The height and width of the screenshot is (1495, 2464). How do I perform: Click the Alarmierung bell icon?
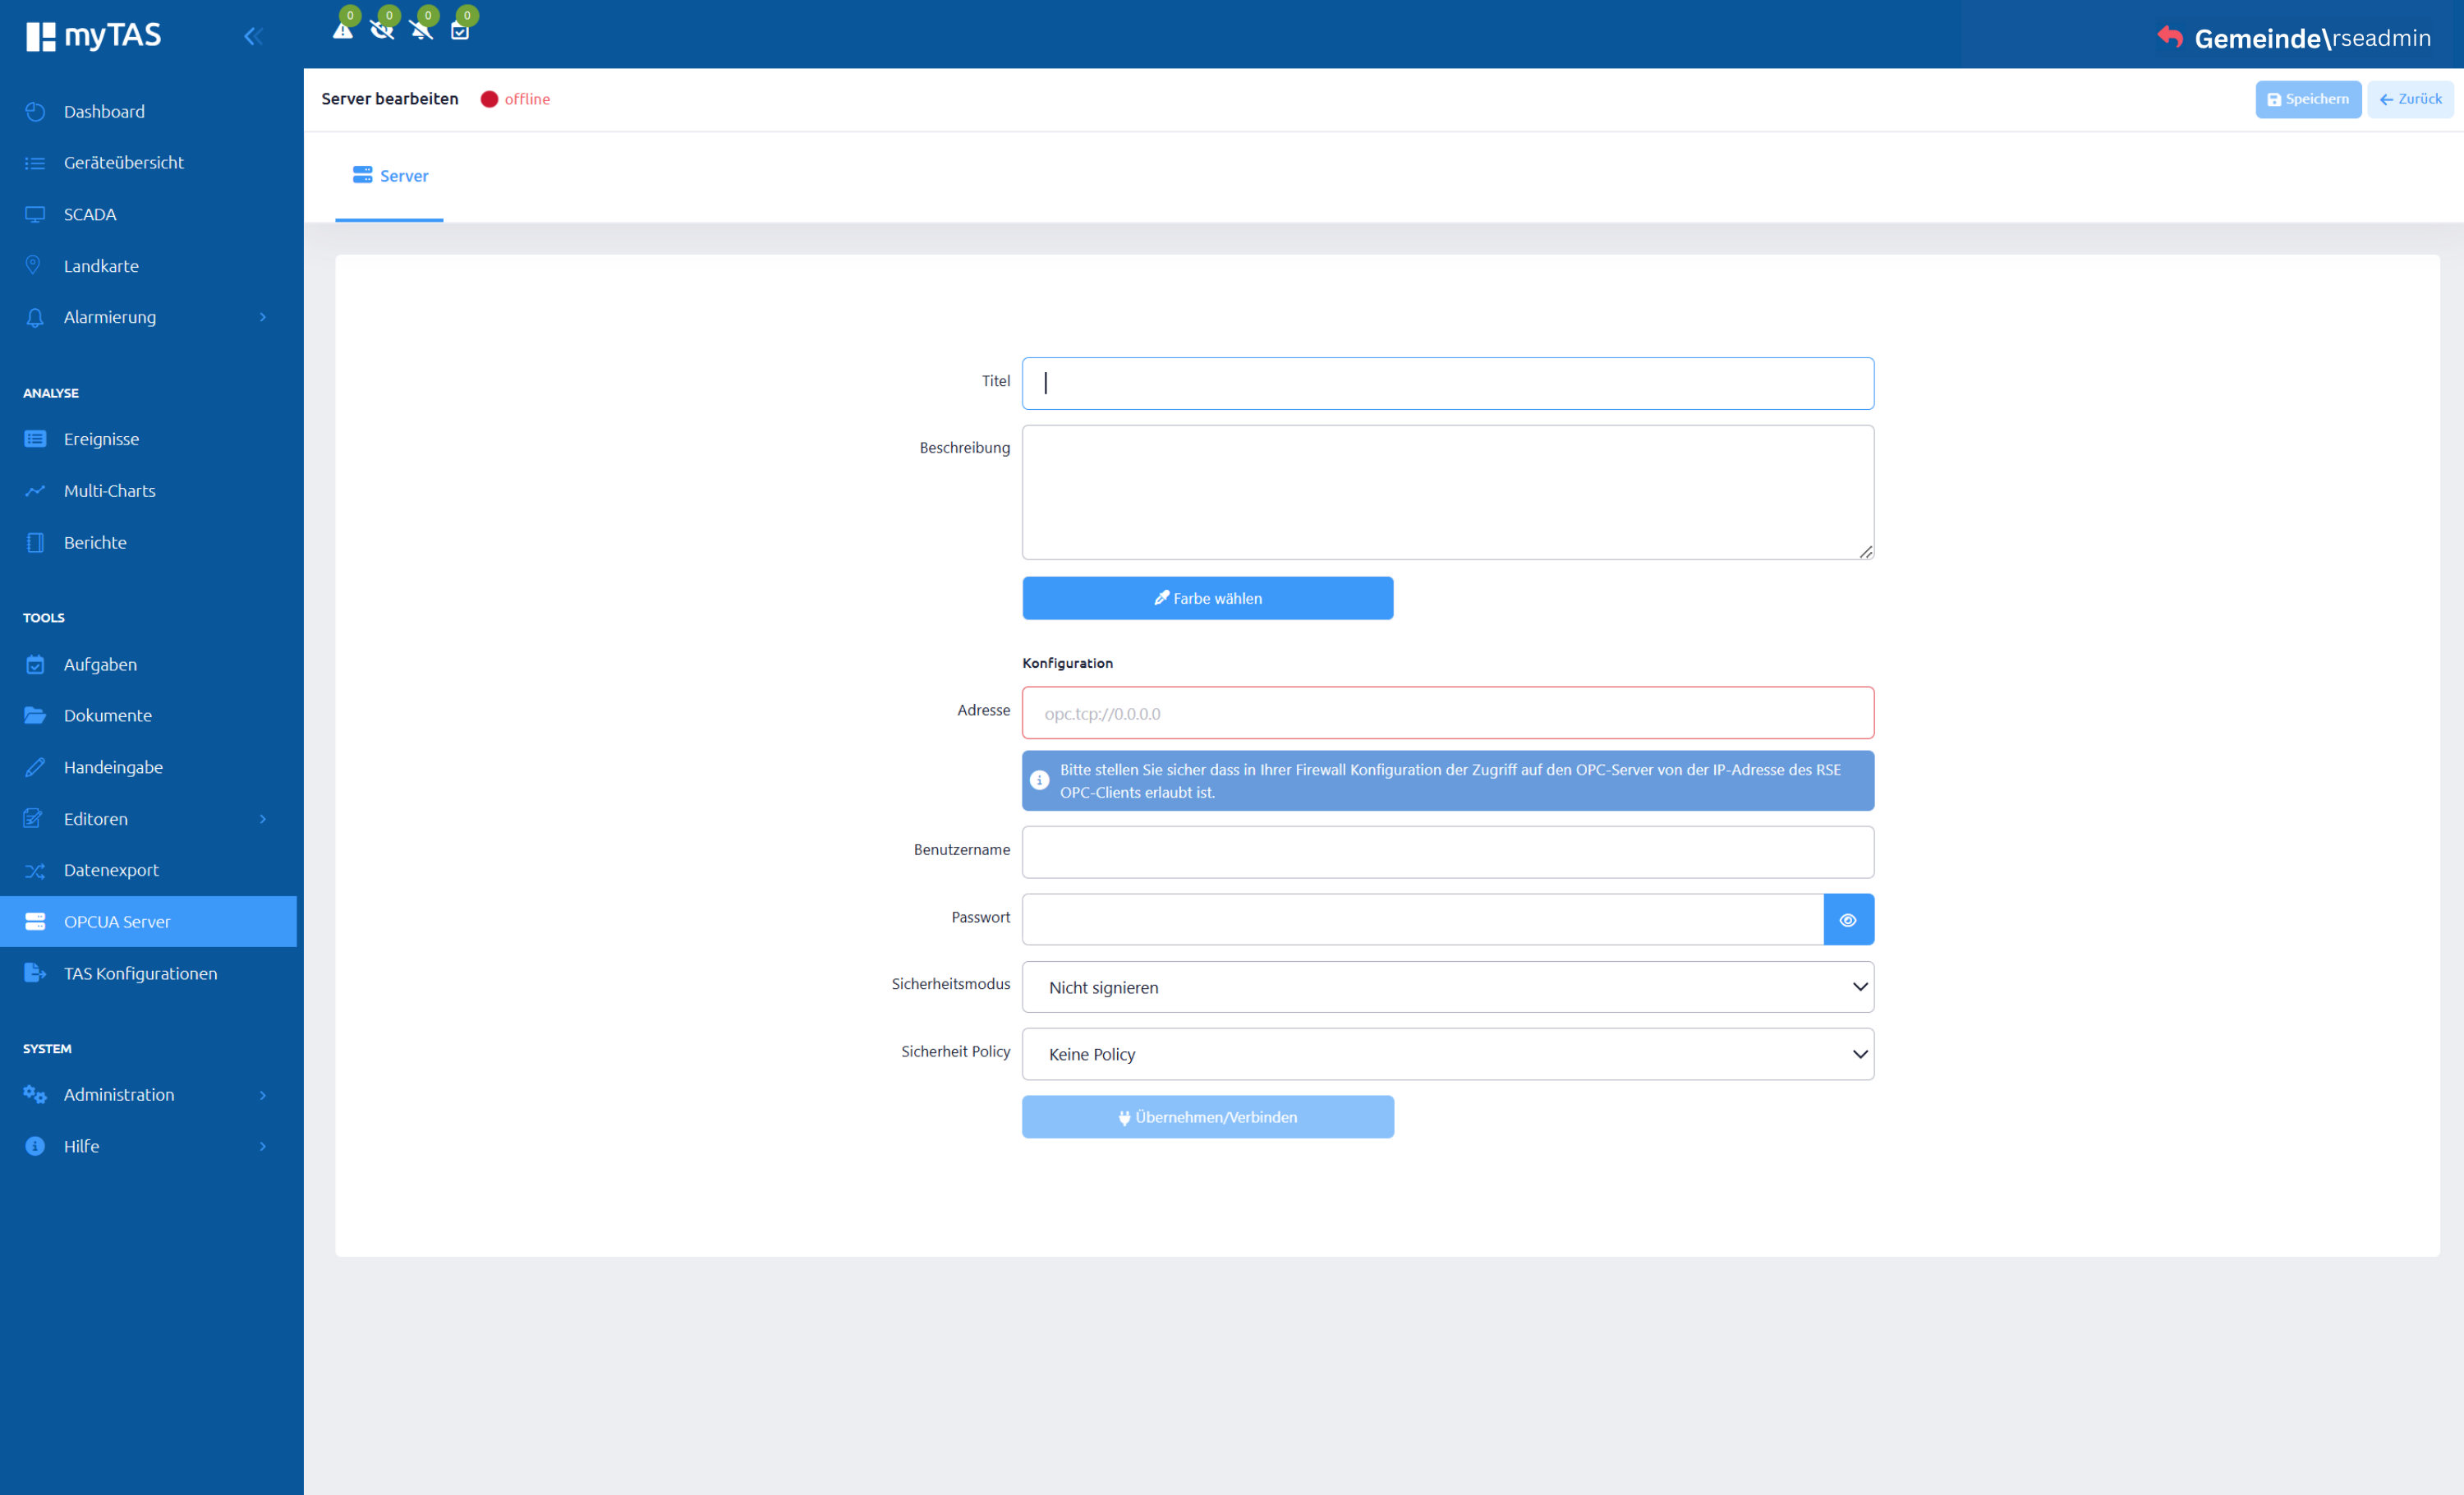click(35, 317)
